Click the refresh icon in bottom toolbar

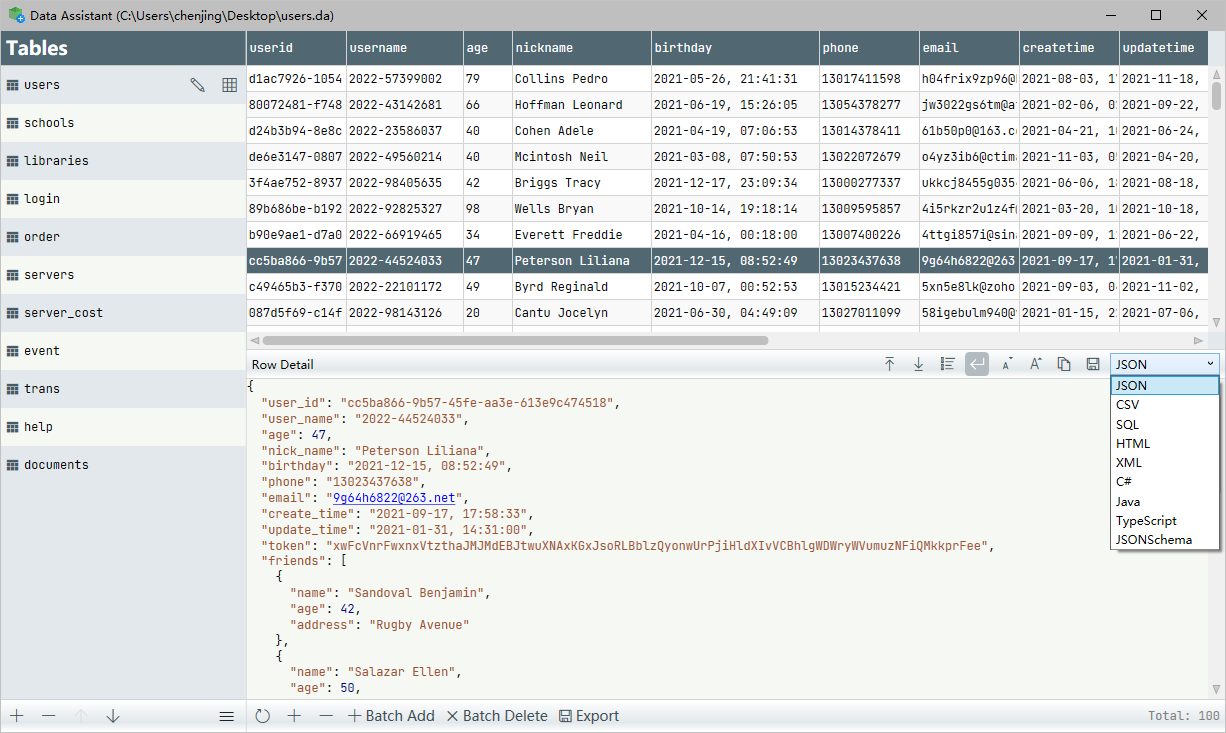point(263,716)
